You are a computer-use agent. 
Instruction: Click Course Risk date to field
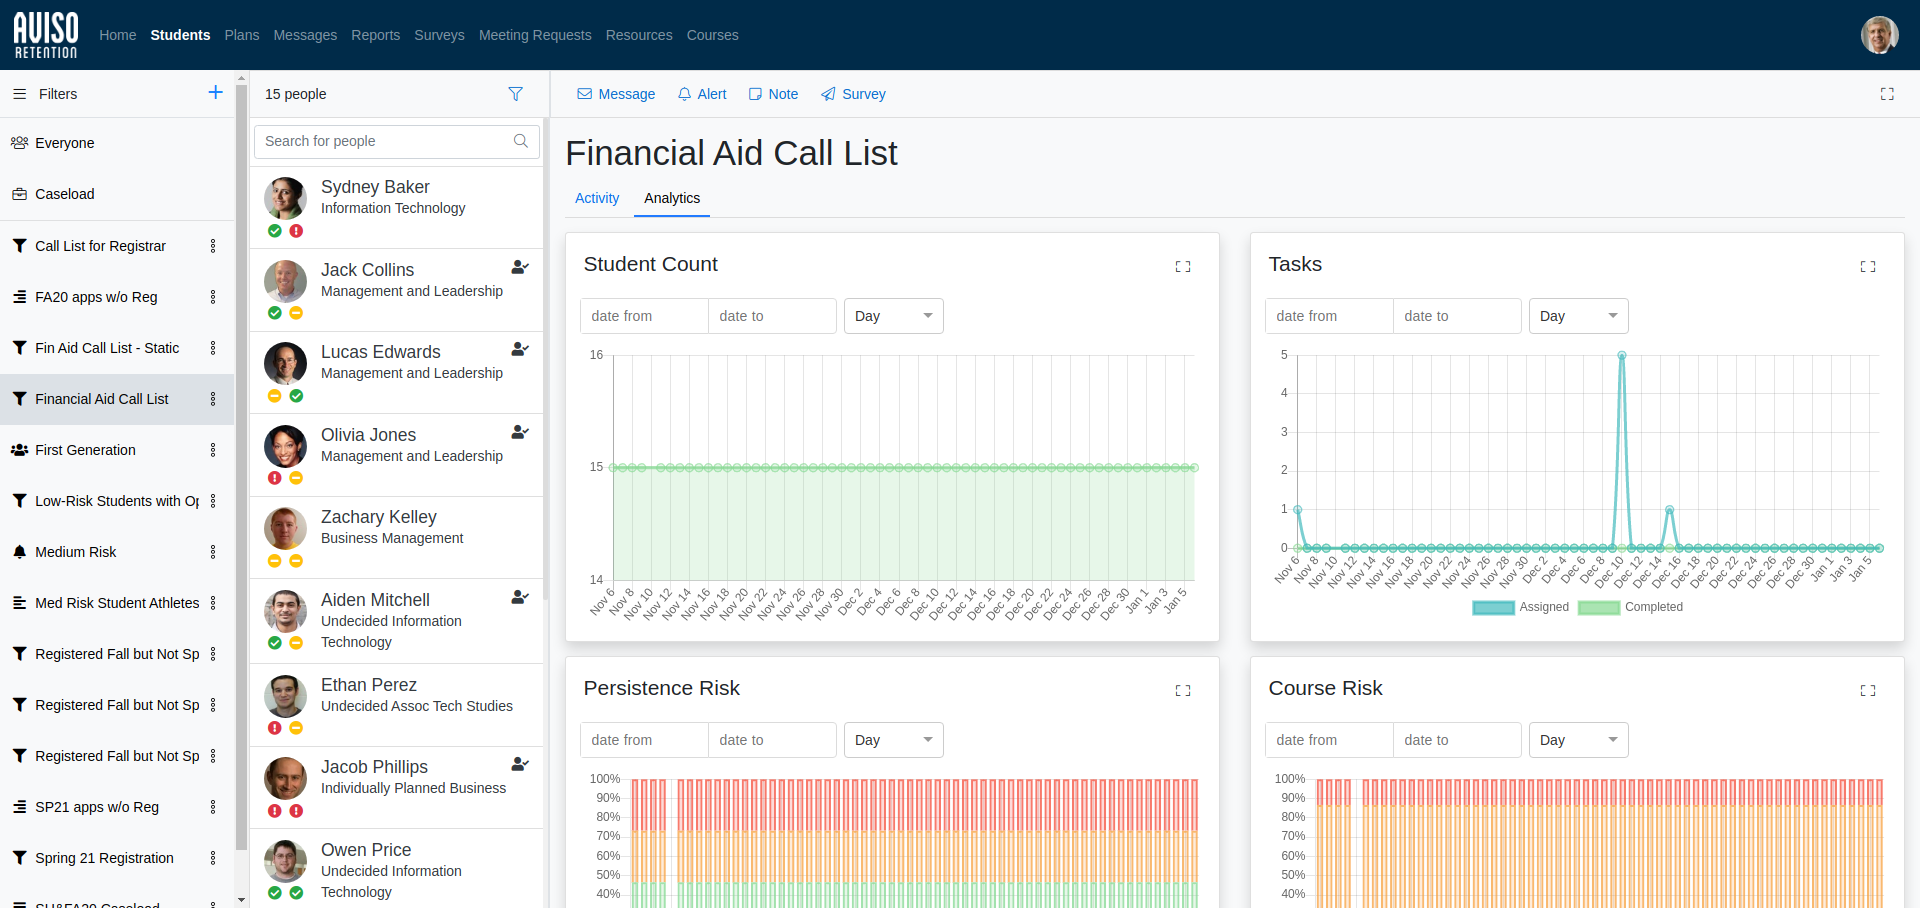coord(1457,740)
